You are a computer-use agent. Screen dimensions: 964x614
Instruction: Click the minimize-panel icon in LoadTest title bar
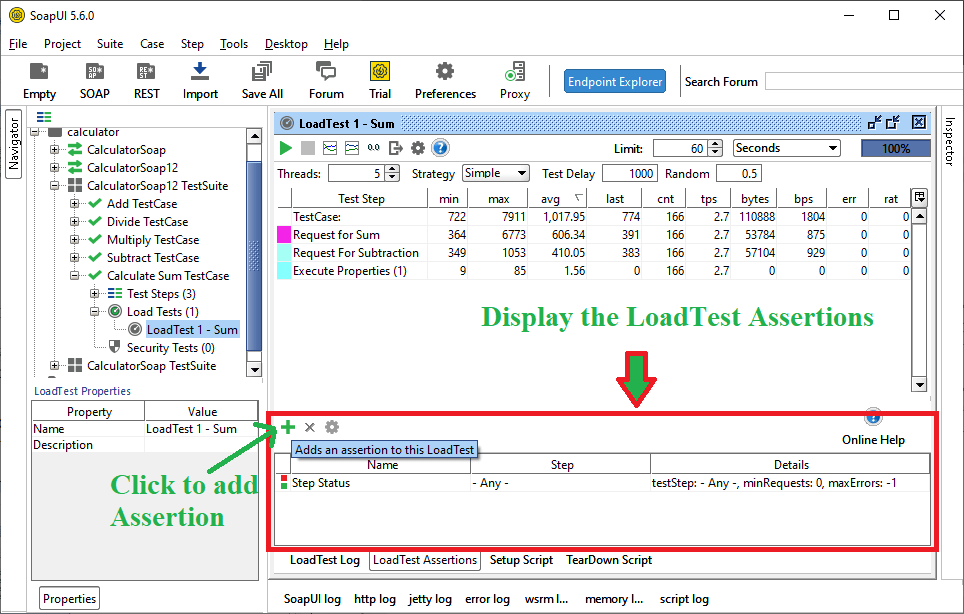coord(874,122)
